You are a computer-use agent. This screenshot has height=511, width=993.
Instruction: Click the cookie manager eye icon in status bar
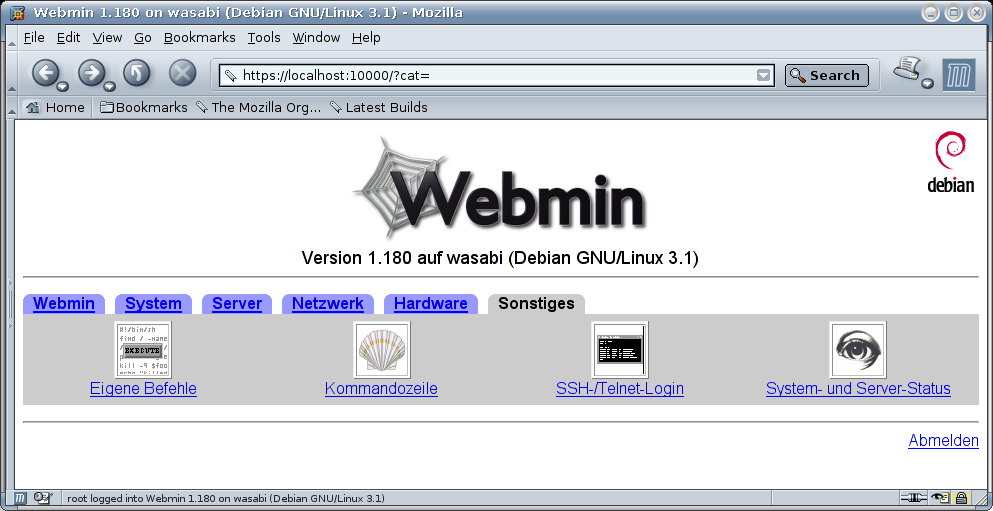(940, 498)
